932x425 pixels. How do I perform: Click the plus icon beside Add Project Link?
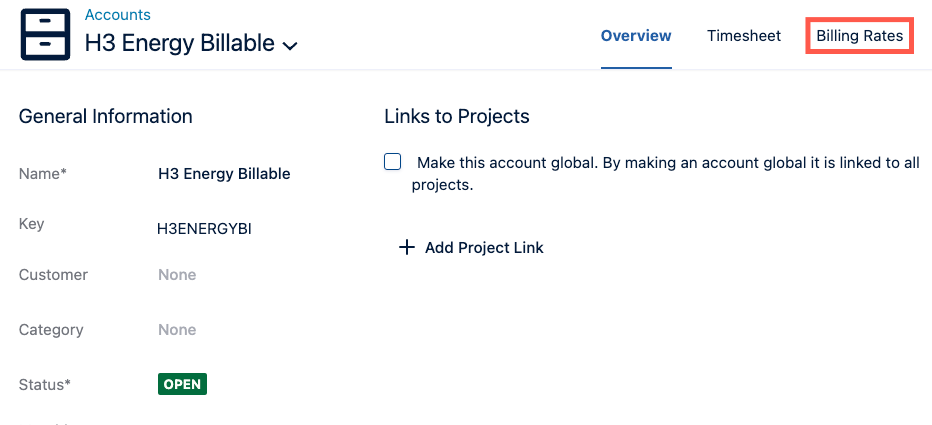[x=406, y=248]
